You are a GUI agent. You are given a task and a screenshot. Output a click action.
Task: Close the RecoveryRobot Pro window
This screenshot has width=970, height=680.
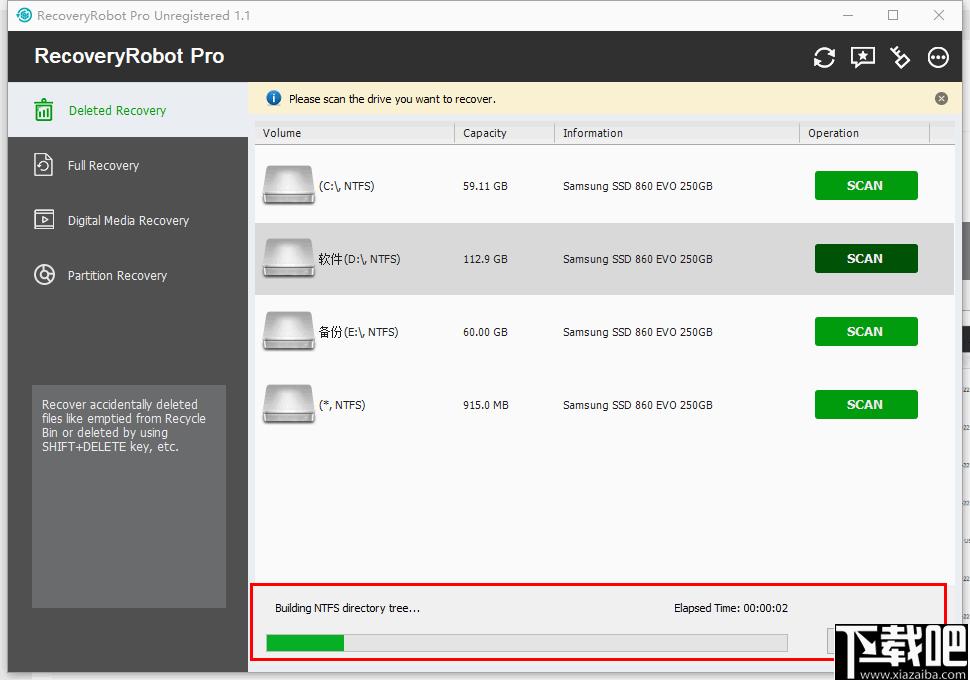(938, 15)
